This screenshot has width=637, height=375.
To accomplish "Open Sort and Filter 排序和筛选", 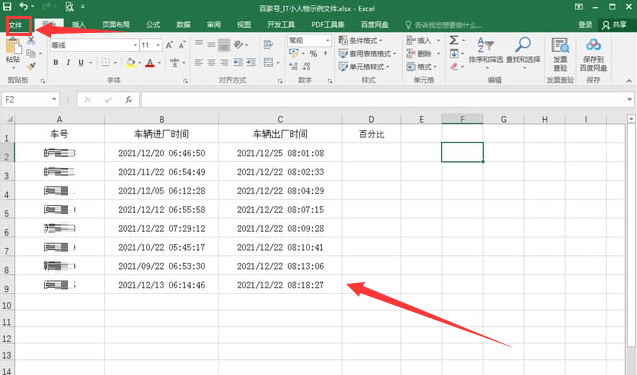I will [486, 52].
